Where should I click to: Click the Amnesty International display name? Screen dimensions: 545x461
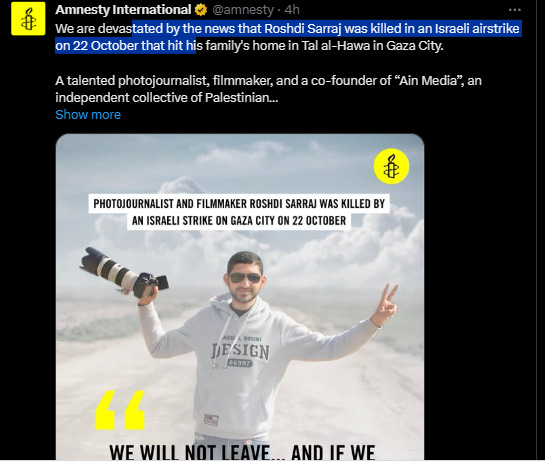(x=123, y=10)
